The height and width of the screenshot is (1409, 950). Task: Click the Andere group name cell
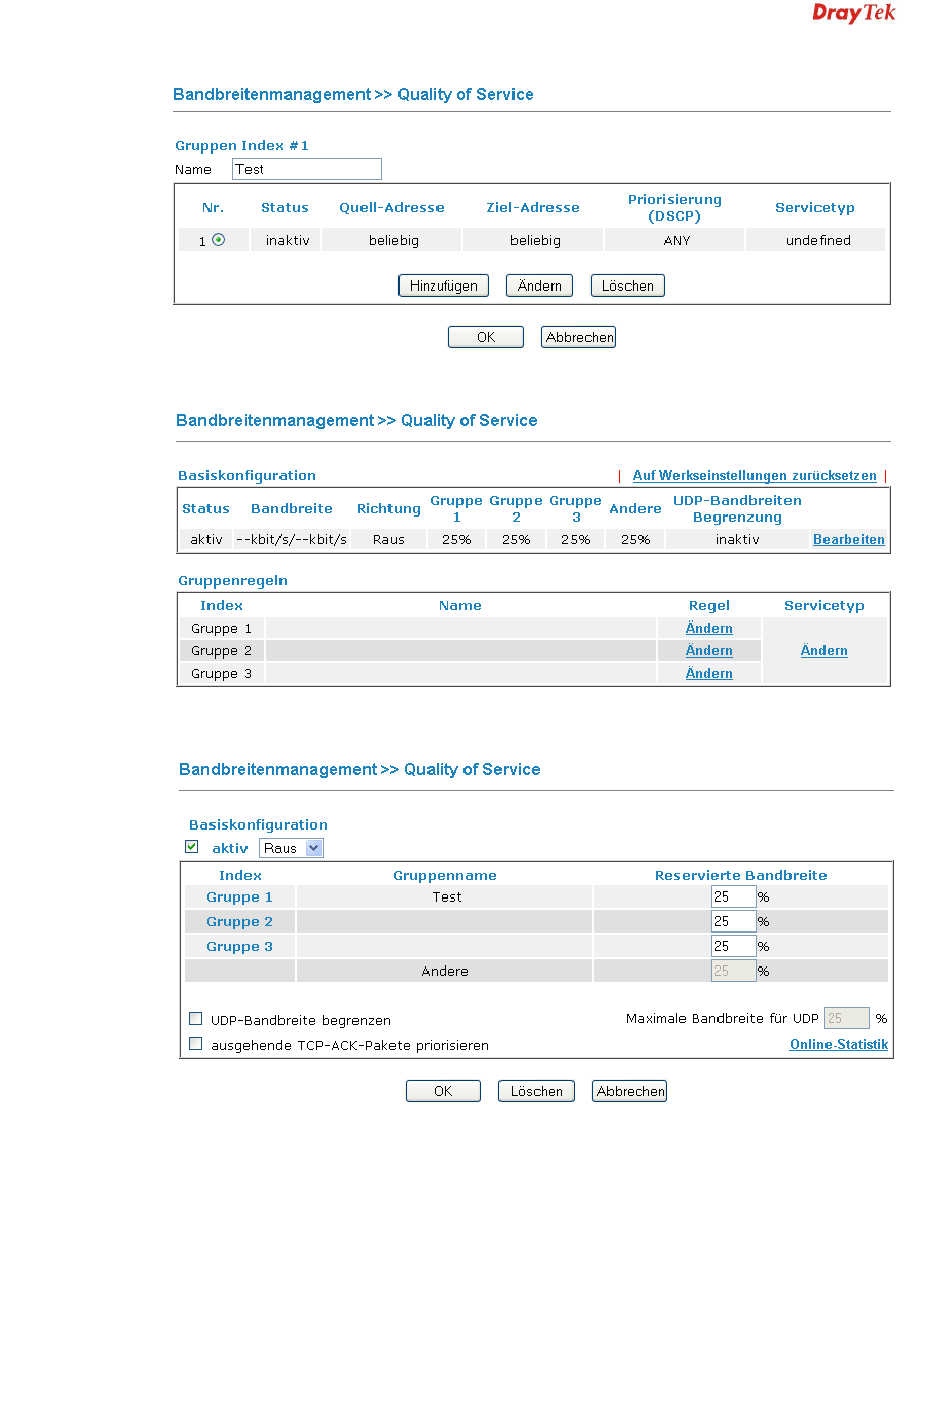click(x=445, y=971)
